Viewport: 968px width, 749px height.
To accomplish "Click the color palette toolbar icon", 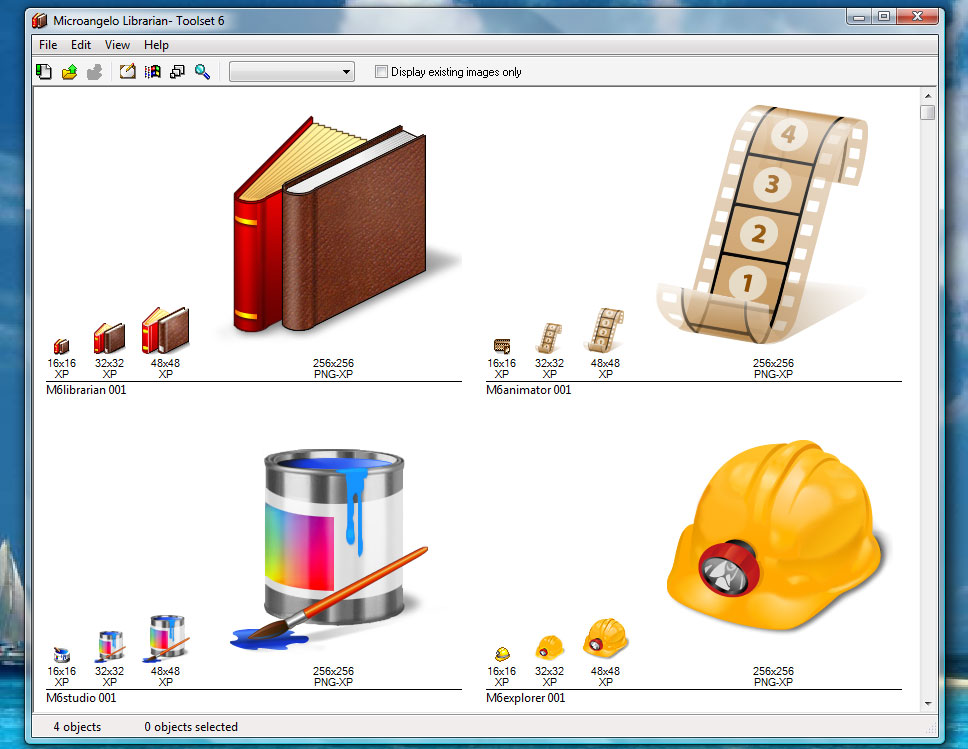I will (152, 72).
